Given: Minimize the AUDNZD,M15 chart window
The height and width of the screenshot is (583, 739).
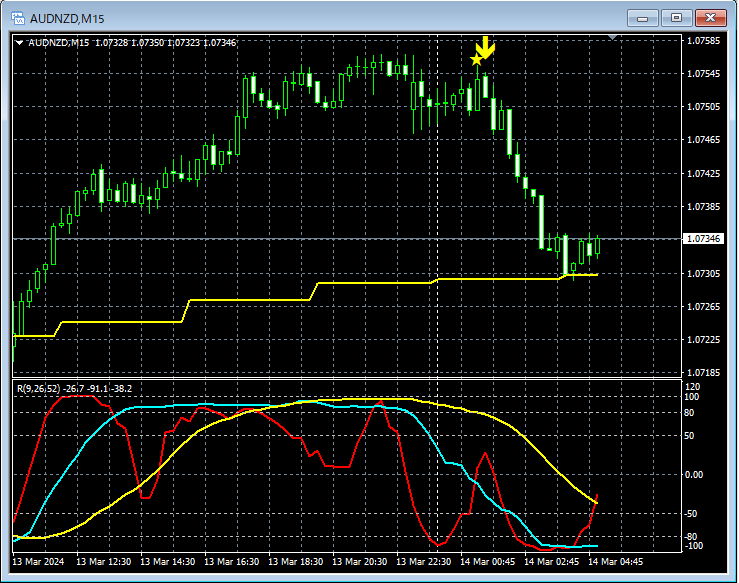Looking at the screenshot, I should 642,18.
